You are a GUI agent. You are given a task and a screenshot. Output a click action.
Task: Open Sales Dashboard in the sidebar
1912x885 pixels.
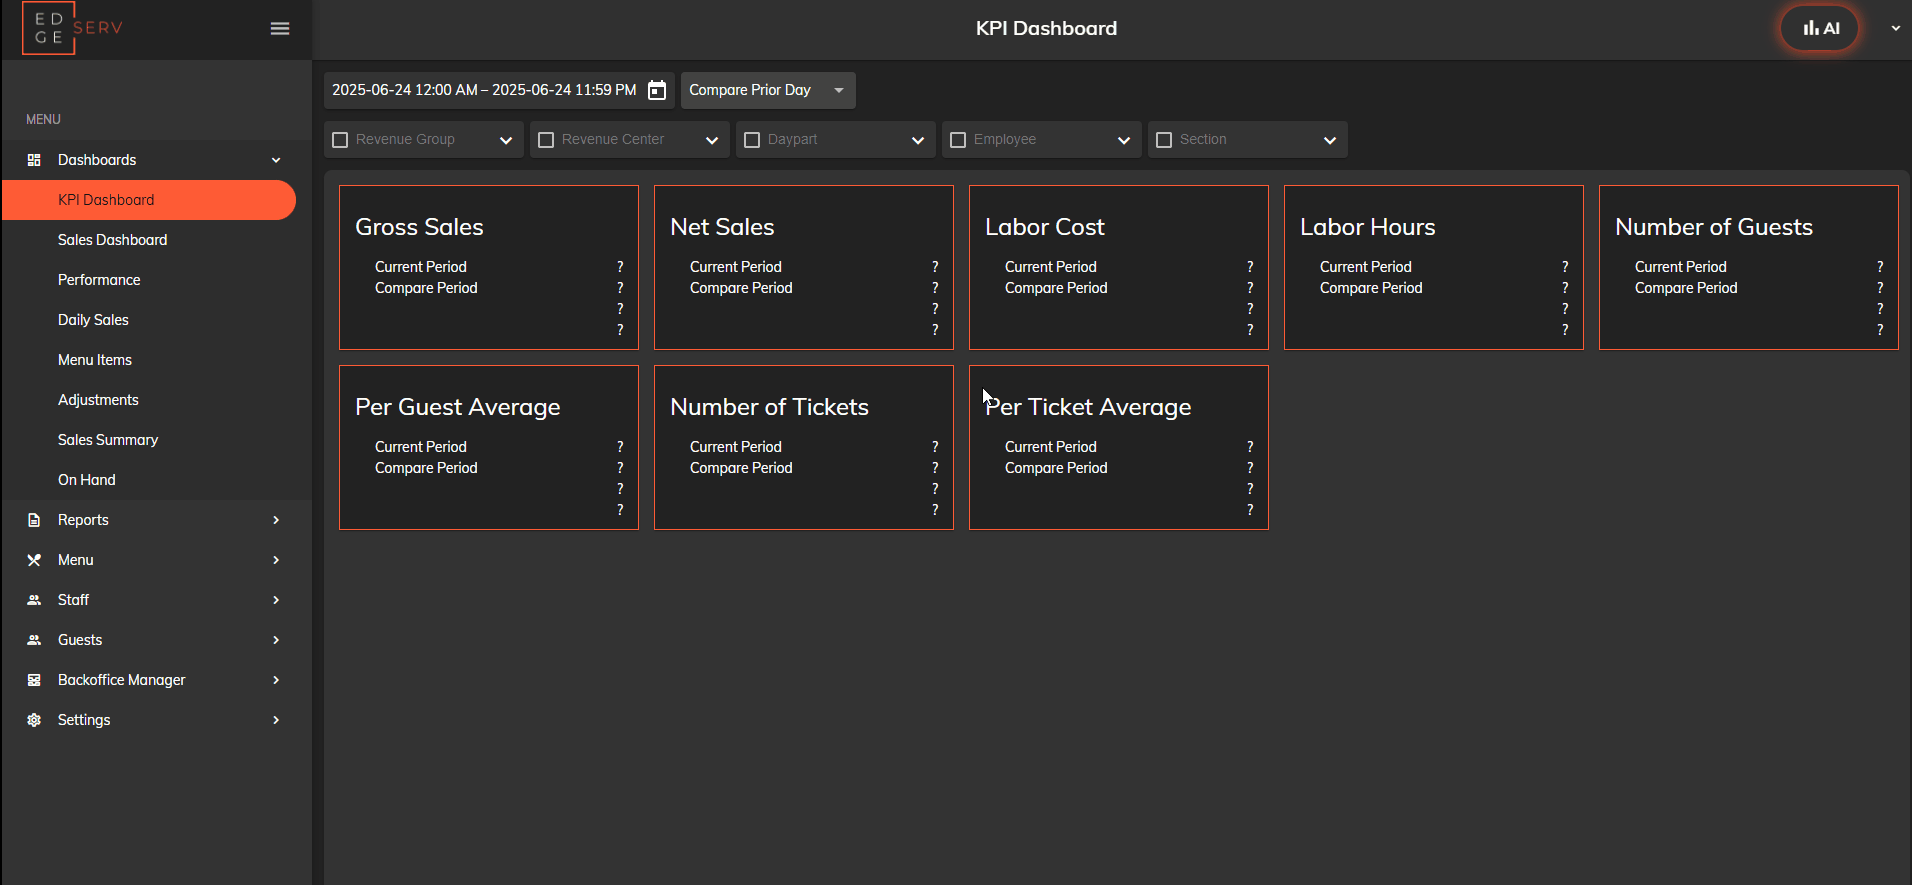112,240
